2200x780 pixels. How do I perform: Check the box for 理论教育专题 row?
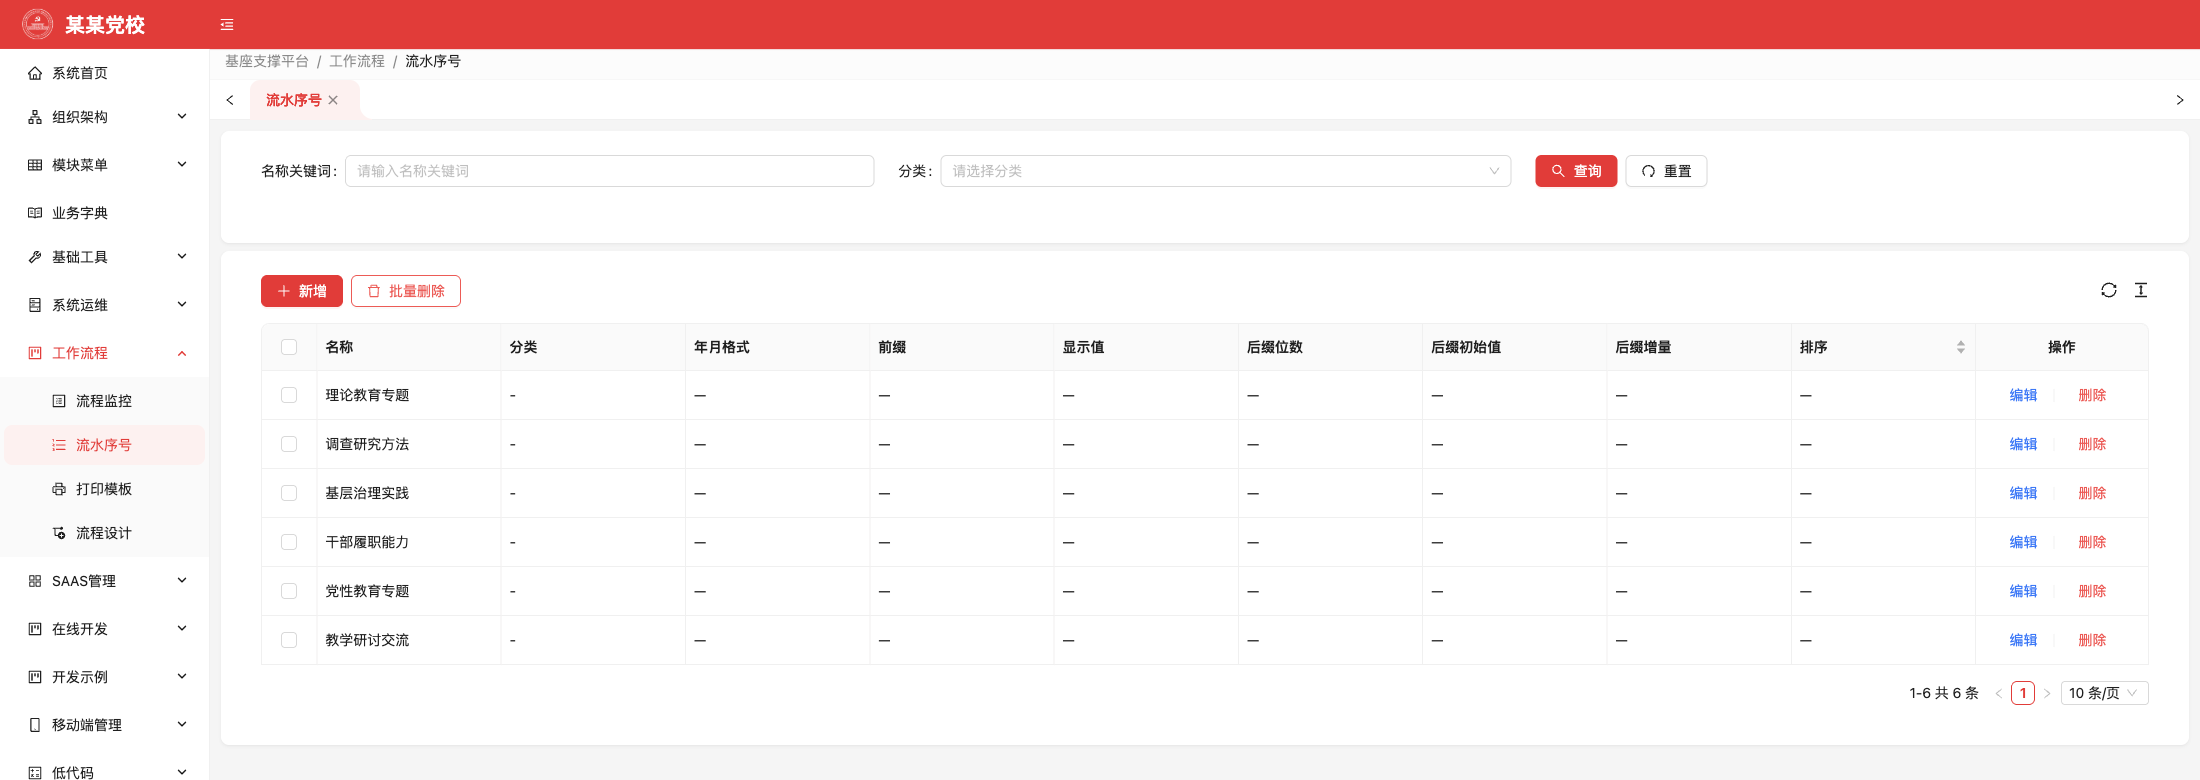click(x=289, y=395)
